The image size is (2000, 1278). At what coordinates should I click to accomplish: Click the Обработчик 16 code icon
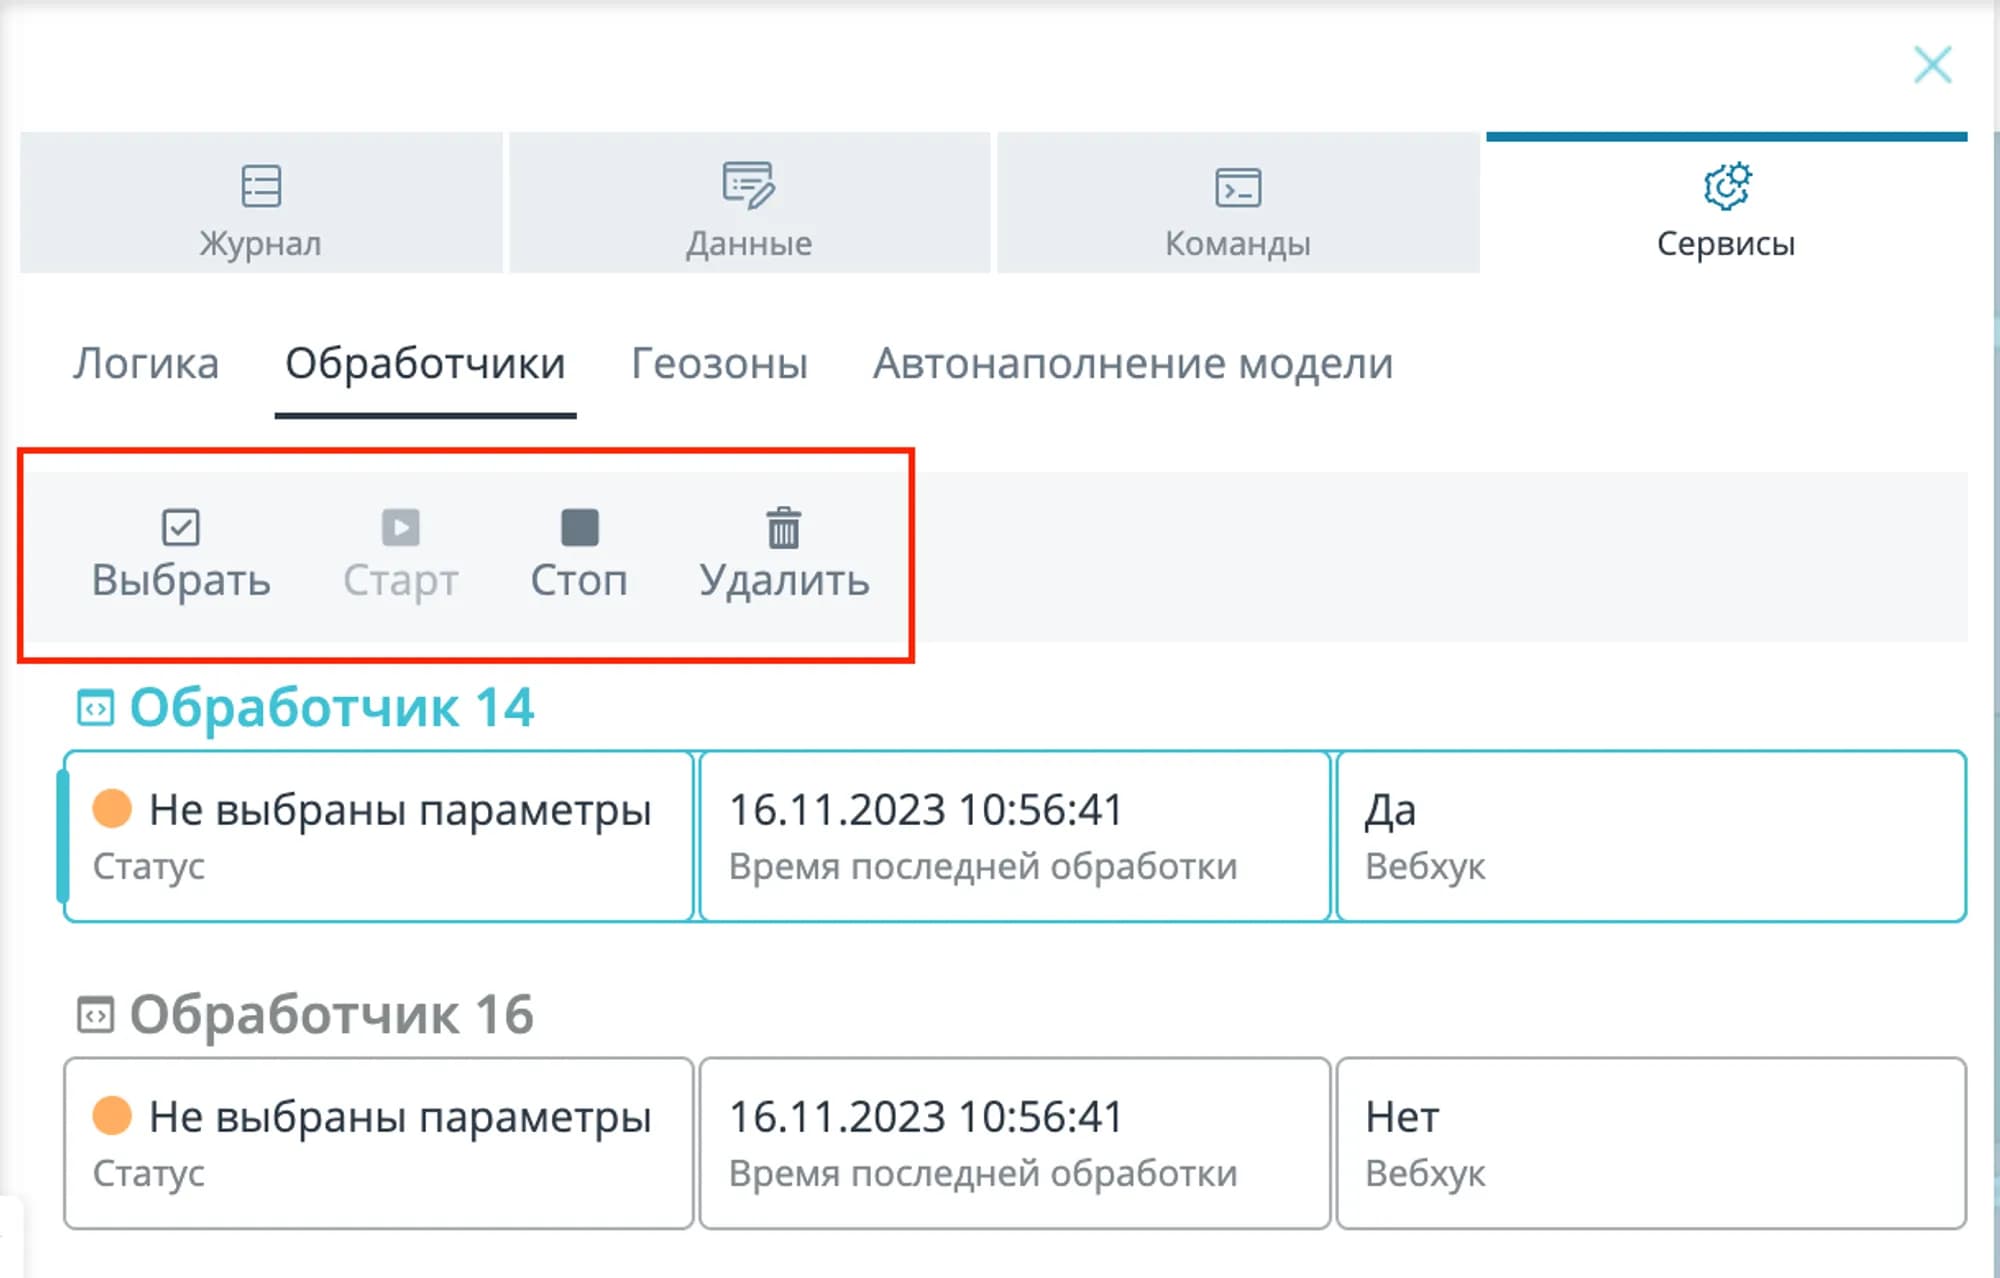click(96, 1016)
